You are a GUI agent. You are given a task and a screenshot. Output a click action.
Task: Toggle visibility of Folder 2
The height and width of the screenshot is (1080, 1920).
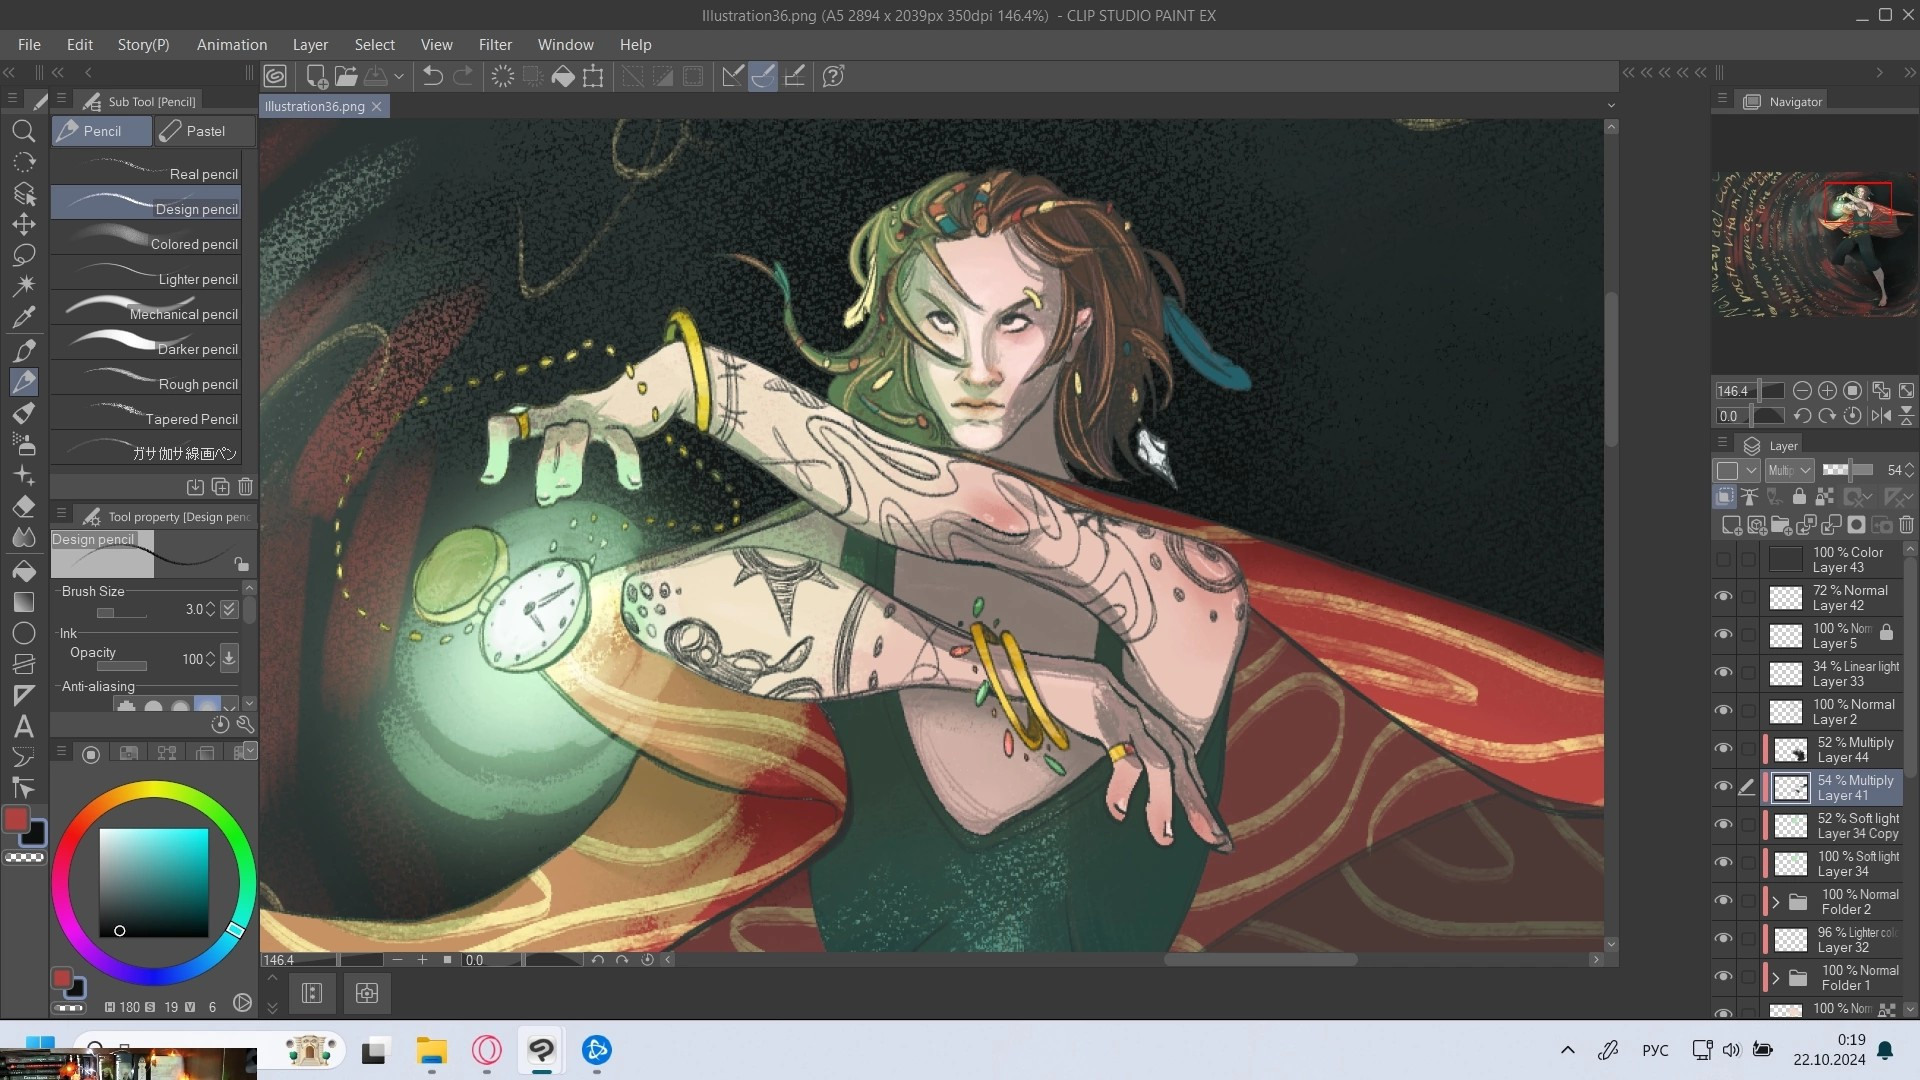pyautogui.click(x=1723, y=901)
